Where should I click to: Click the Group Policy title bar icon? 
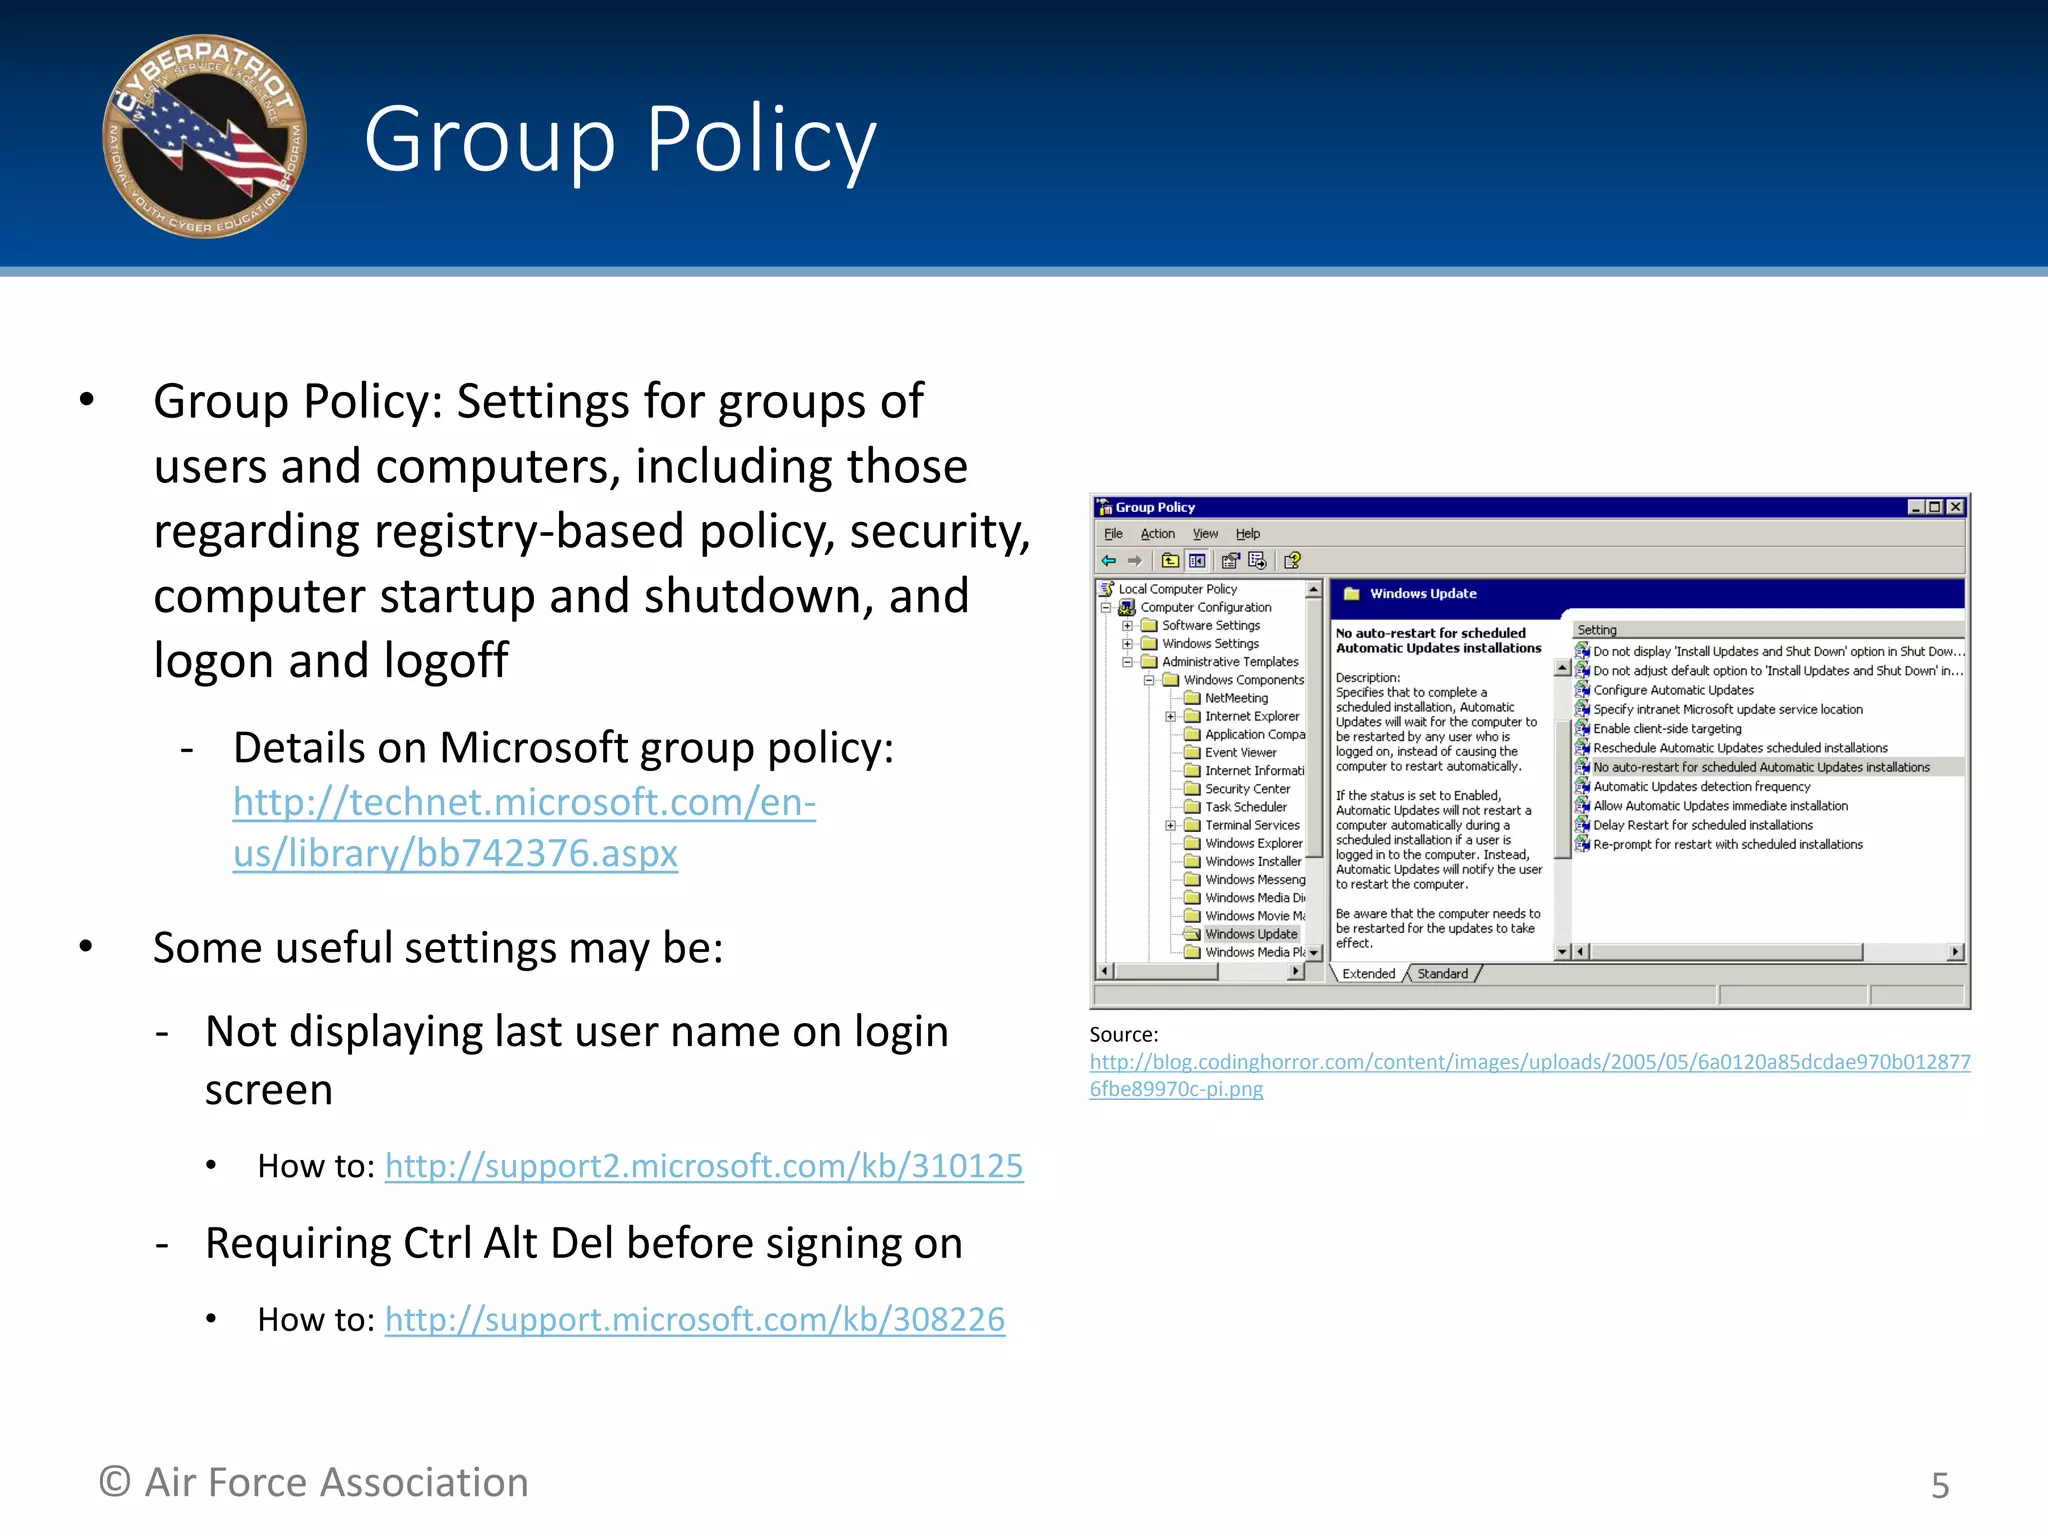[x=1105, y=507]
